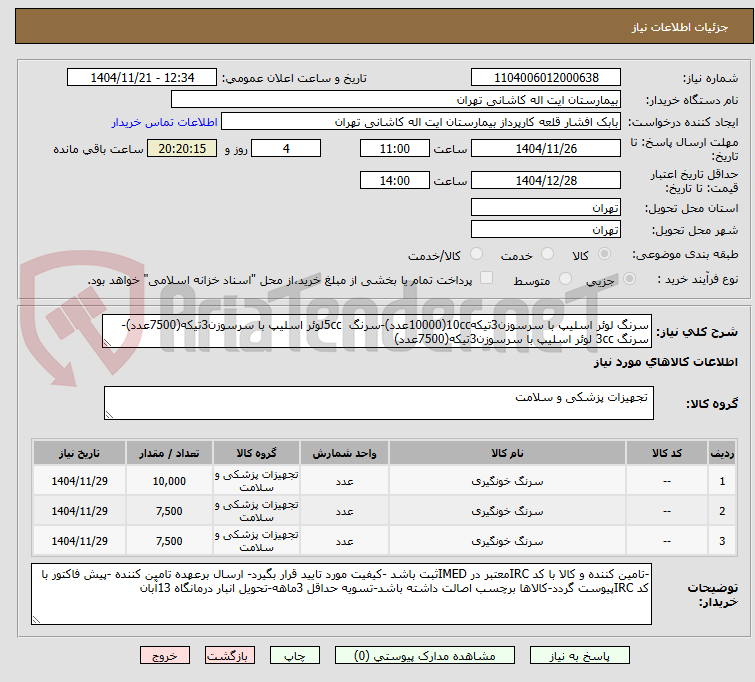The width and height of the screenshot is (755, 682).
Task: Click need date 1404/11/29 in row 2
Action: click(x=79, y=511)
